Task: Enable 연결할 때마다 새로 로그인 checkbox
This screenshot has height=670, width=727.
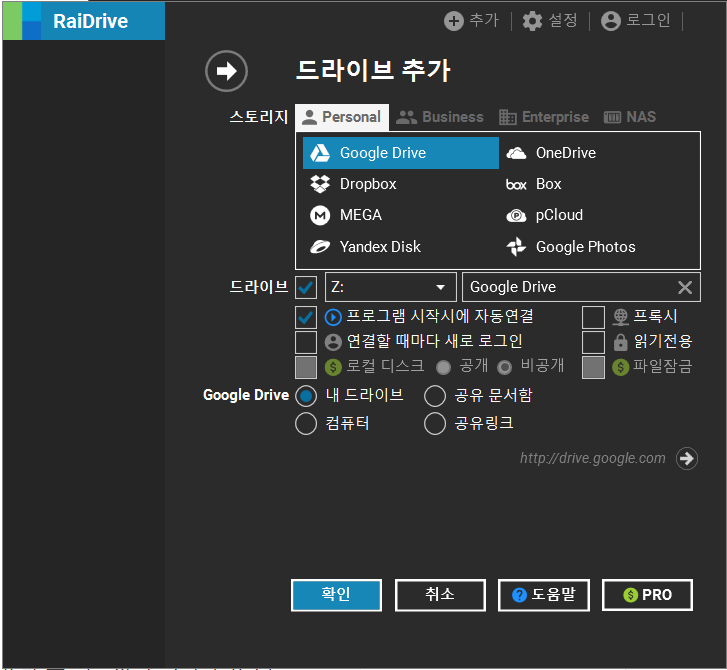Action: [306, 342]
